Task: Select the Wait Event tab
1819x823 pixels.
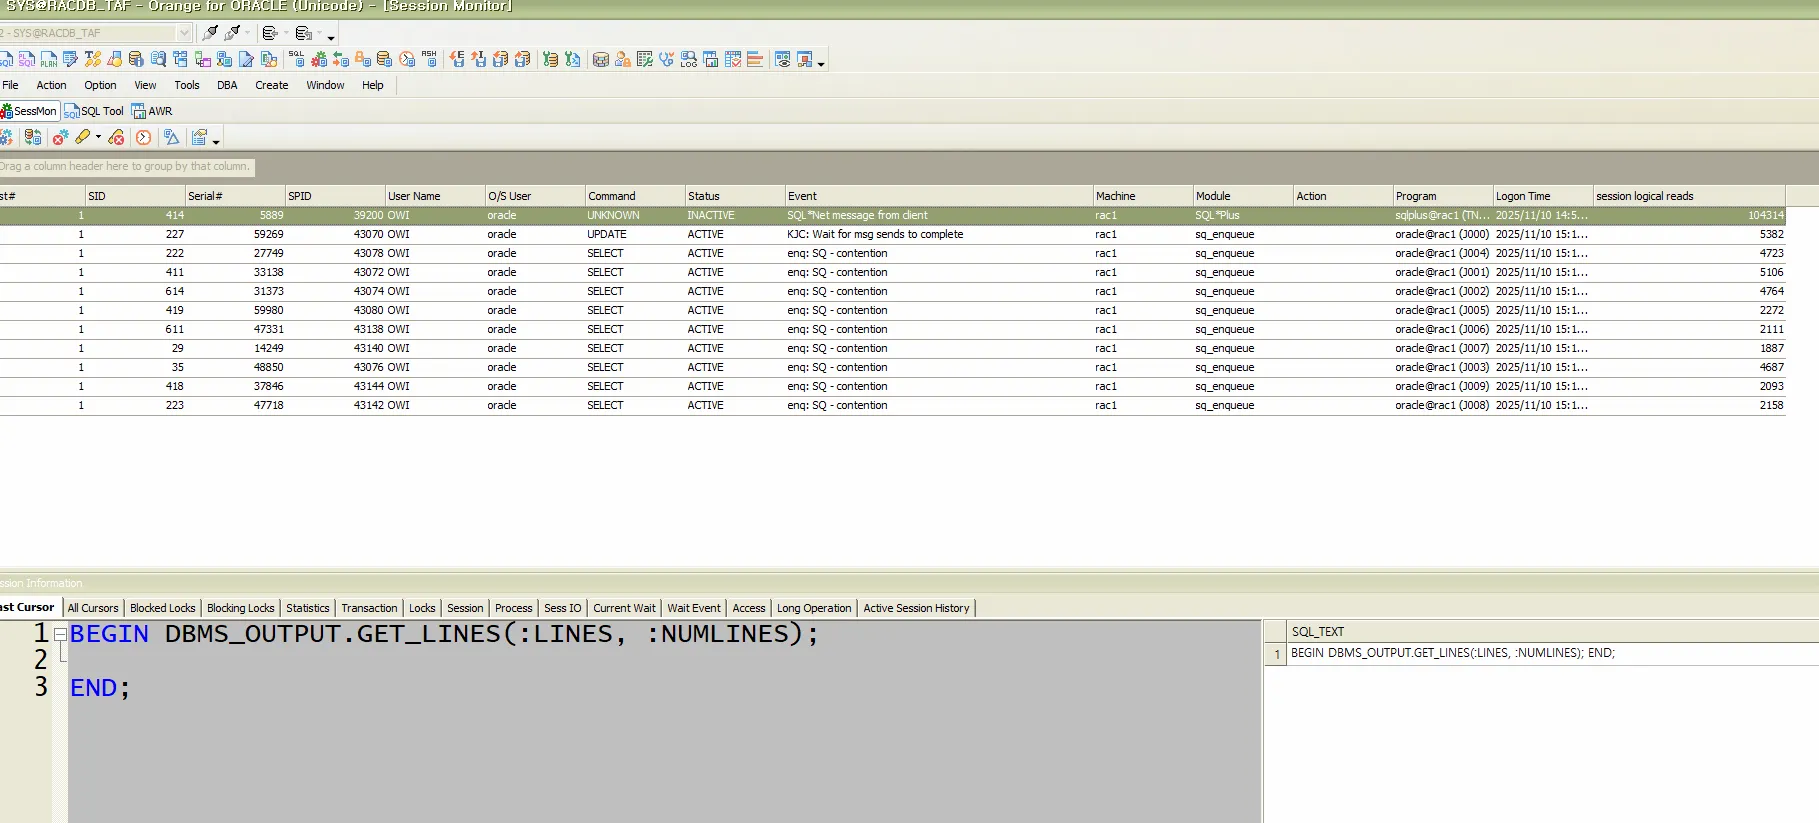Action: [694, 608]
